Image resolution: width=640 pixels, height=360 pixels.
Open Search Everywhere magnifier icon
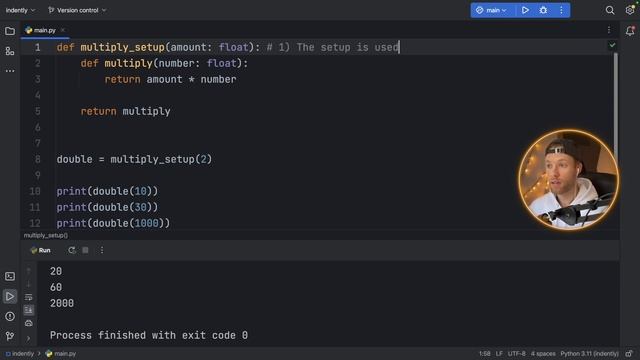coord(610,10)
